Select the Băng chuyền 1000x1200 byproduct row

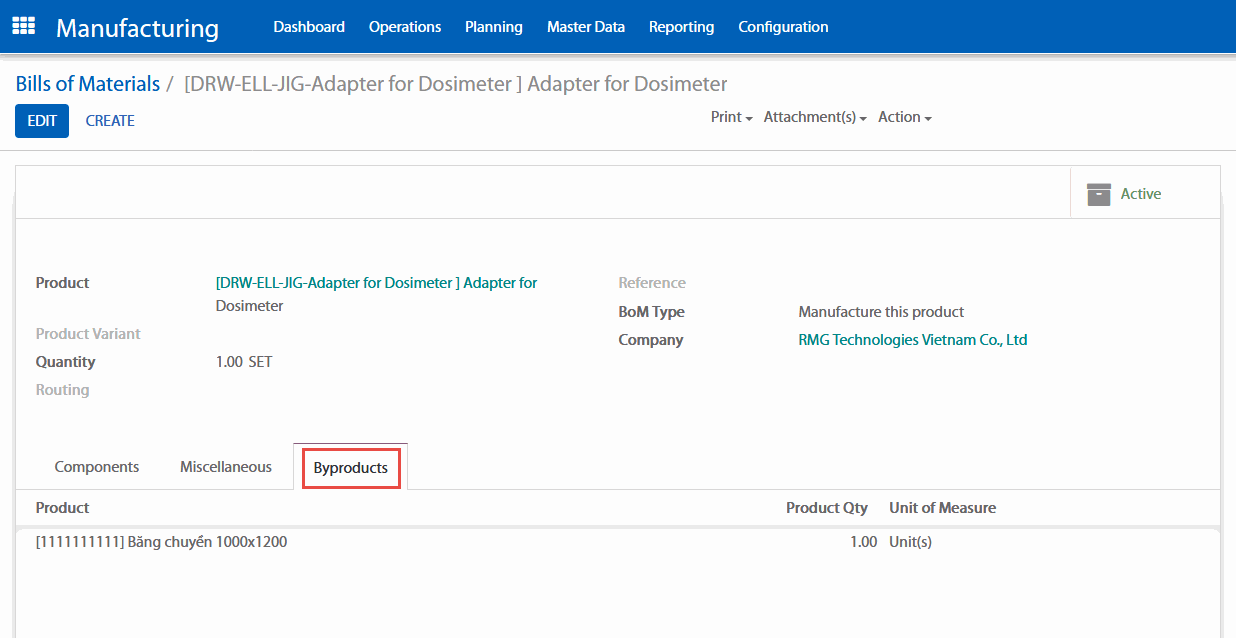162,542
